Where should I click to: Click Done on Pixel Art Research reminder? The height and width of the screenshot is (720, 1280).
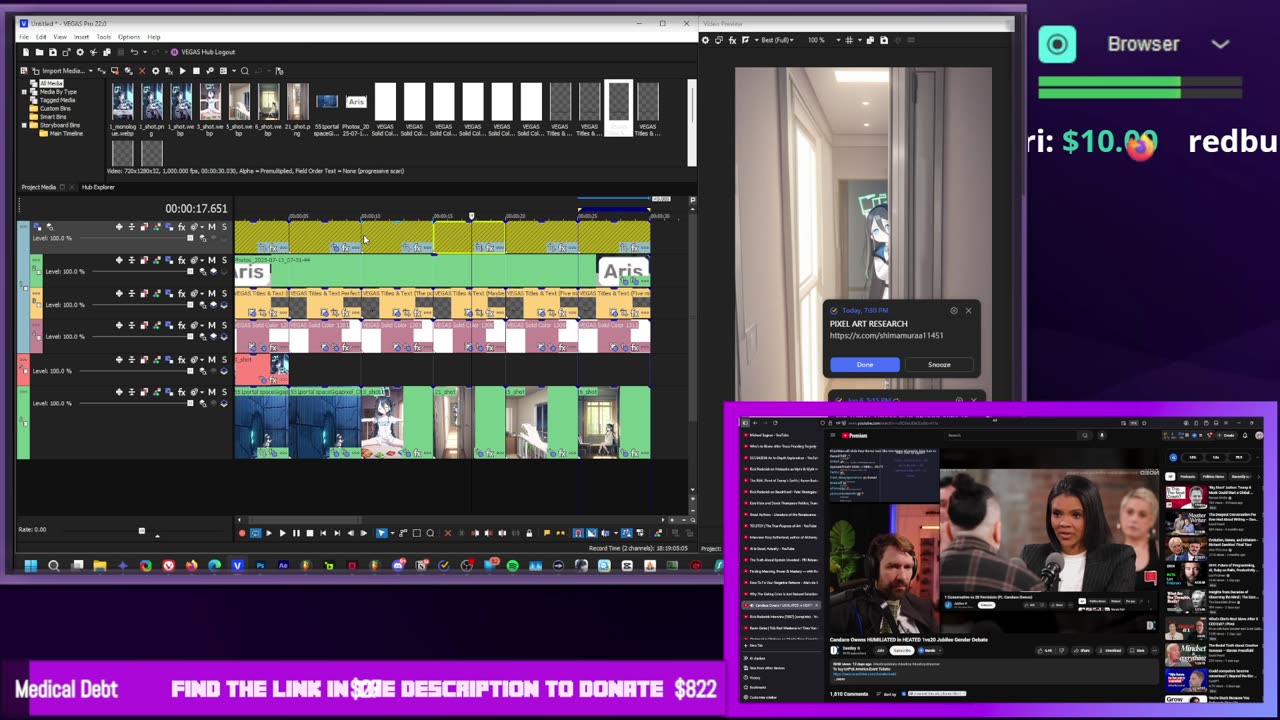pyautogui.click(x=864, y=365)
